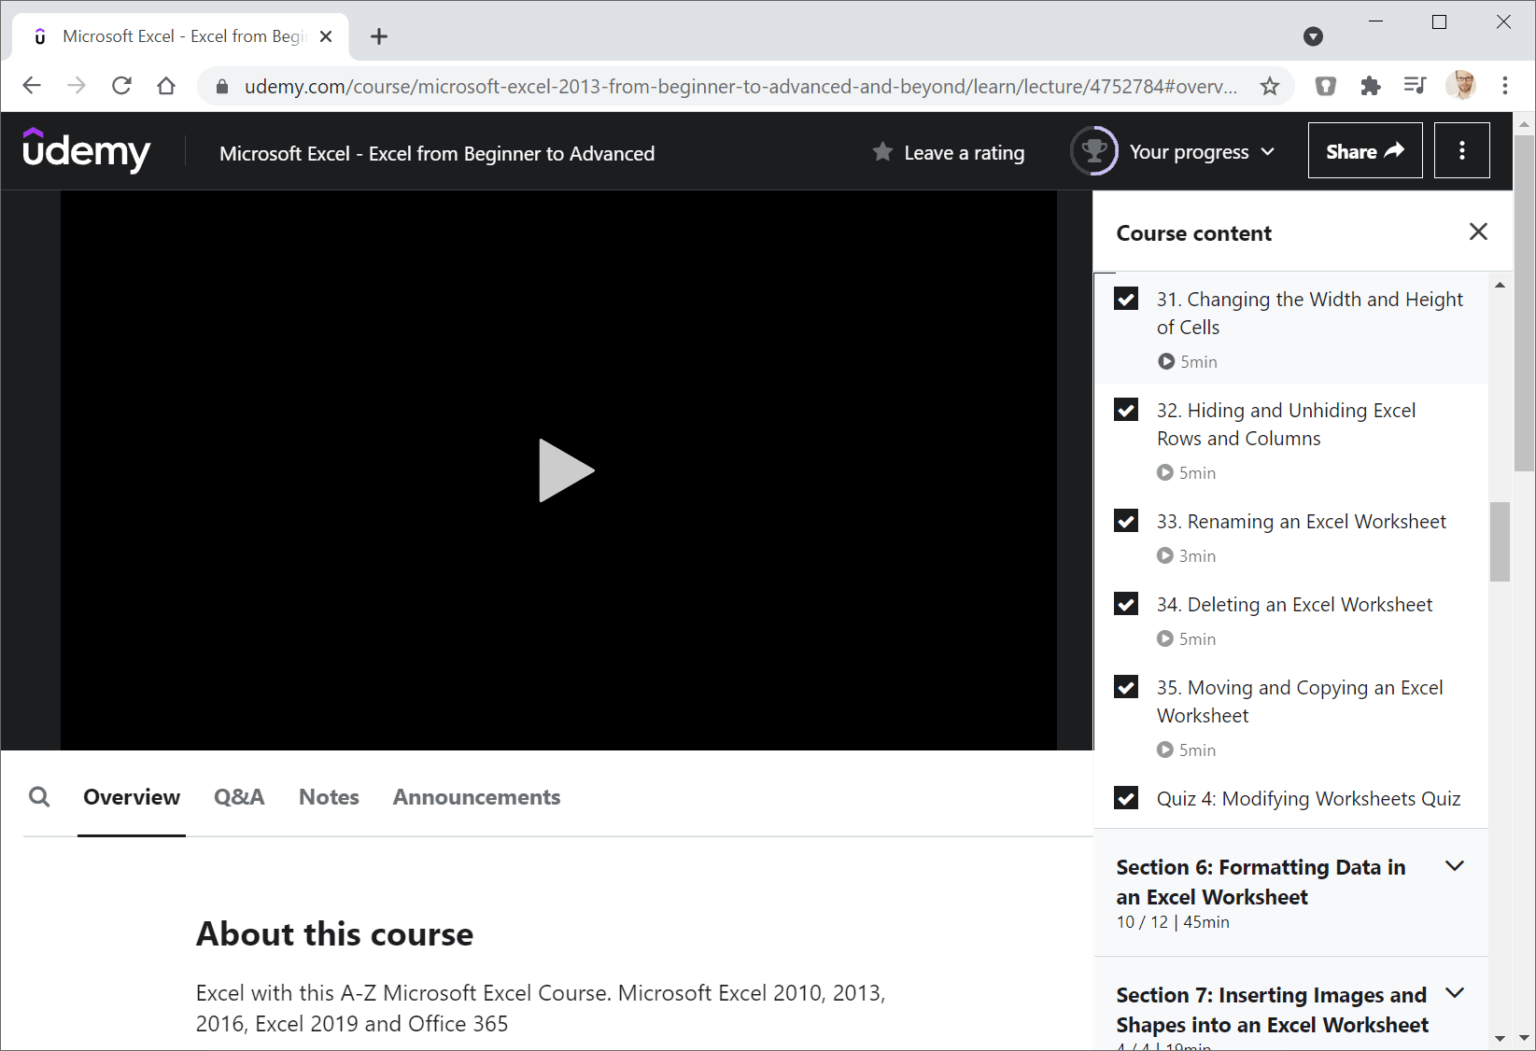Open the Announcements tab
Screen dimensions: 1536x1051
click(x=476, y=797)
